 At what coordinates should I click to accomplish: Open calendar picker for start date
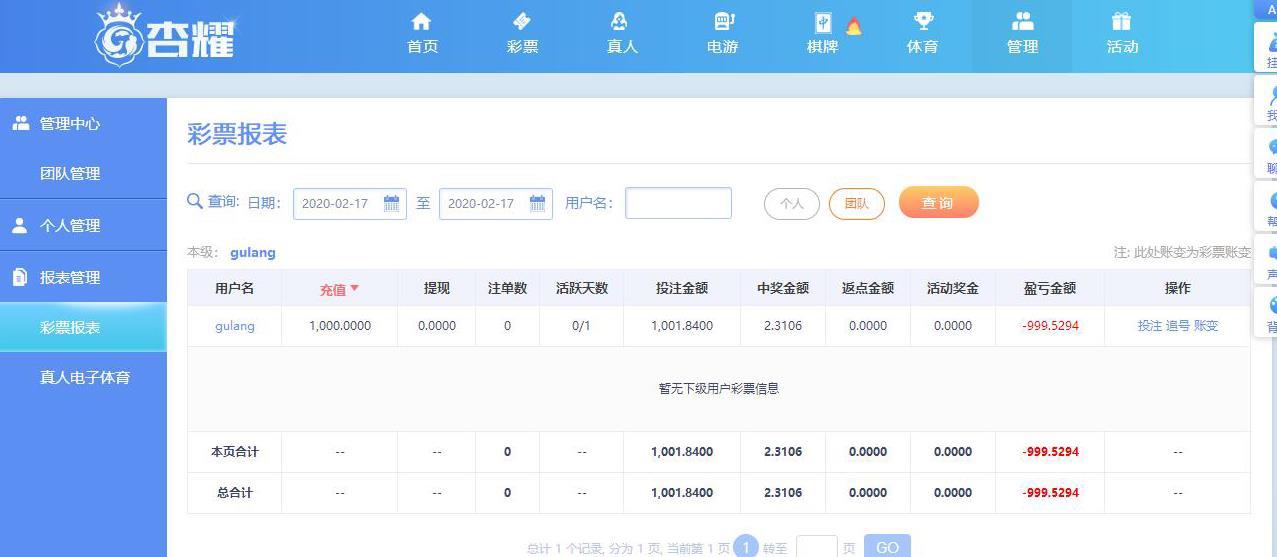[392, 203]
